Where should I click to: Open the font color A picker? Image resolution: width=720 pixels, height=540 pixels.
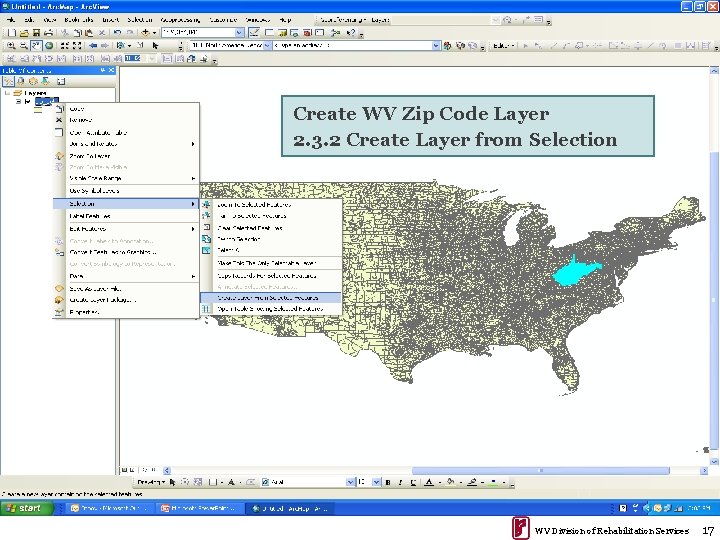pyautogui.click(x=429, y=482)
